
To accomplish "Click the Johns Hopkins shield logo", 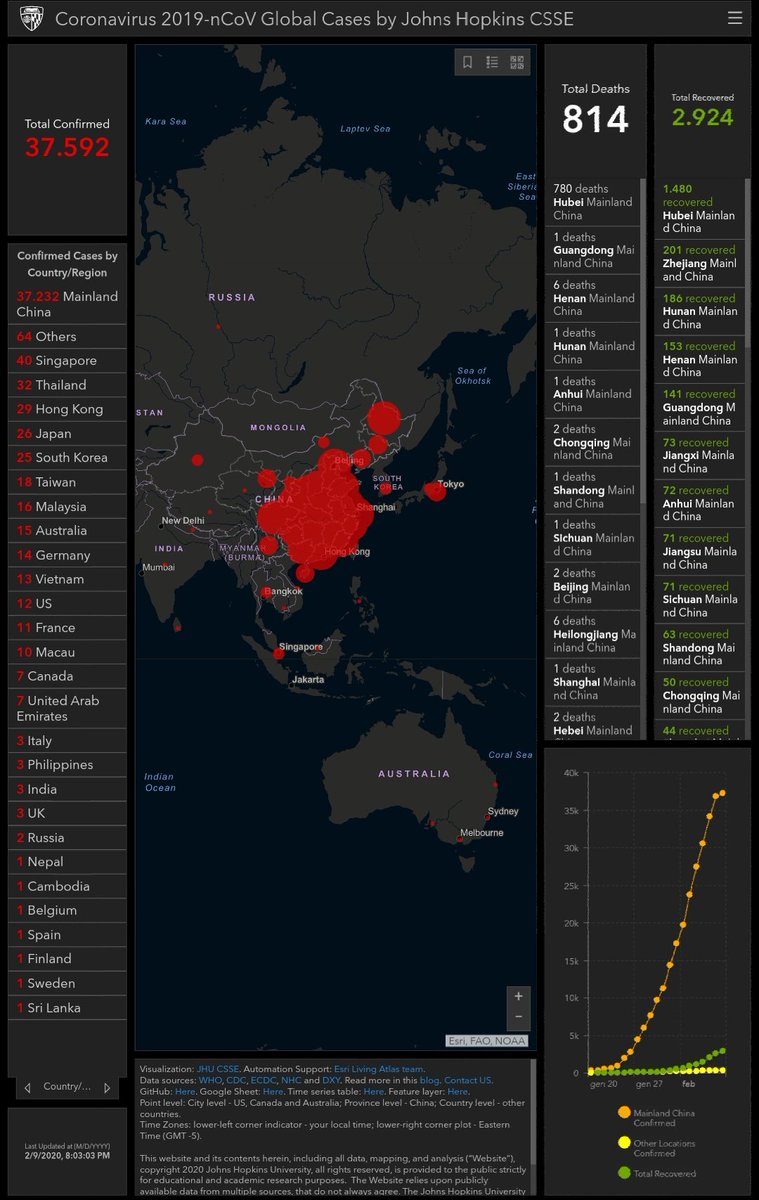I will click(31, 18).
